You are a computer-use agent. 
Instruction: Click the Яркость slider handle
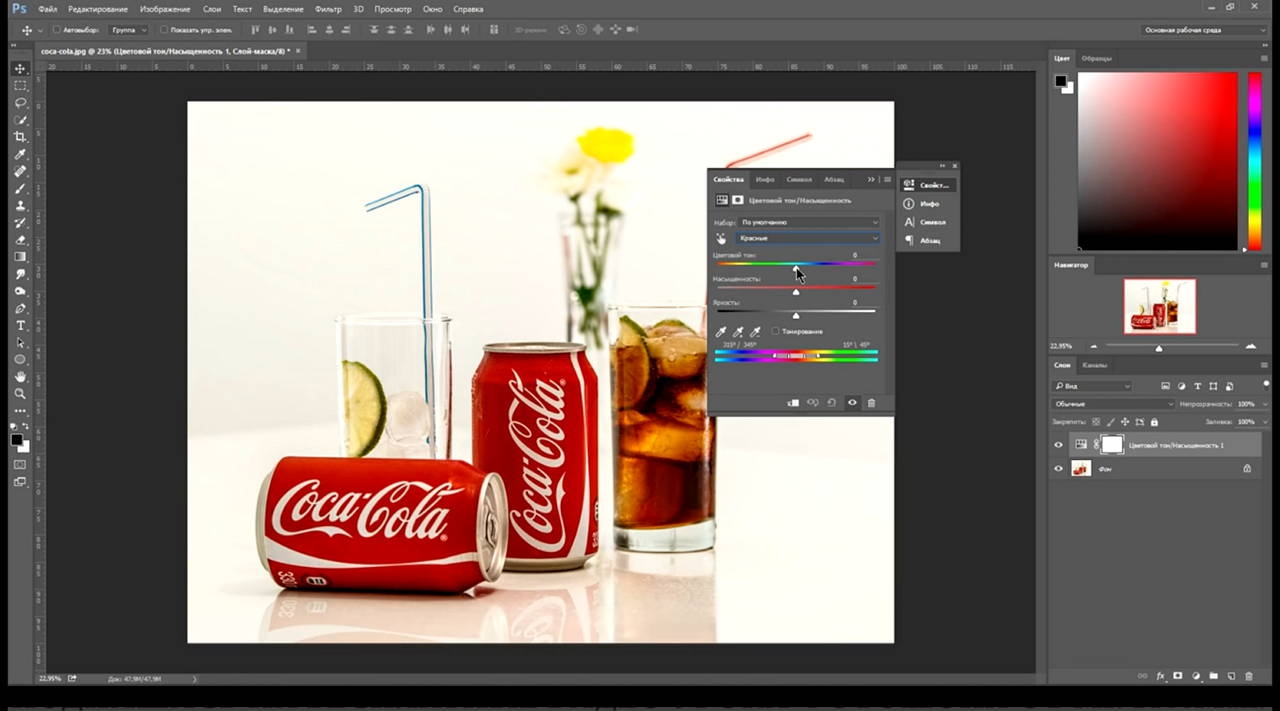(x=796, y=315)
